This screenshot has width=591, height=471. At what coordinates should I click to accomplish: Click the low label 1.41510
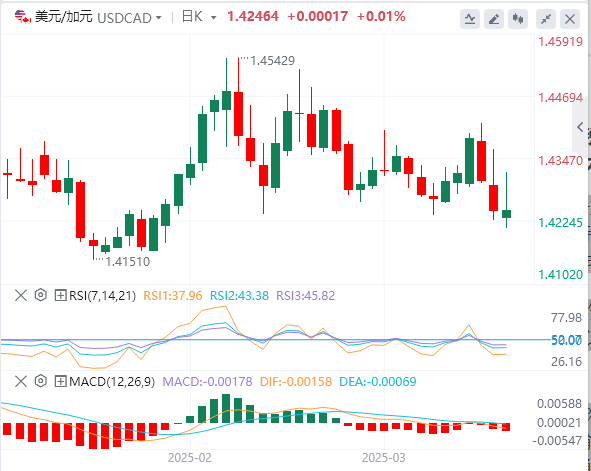[127, 261]
